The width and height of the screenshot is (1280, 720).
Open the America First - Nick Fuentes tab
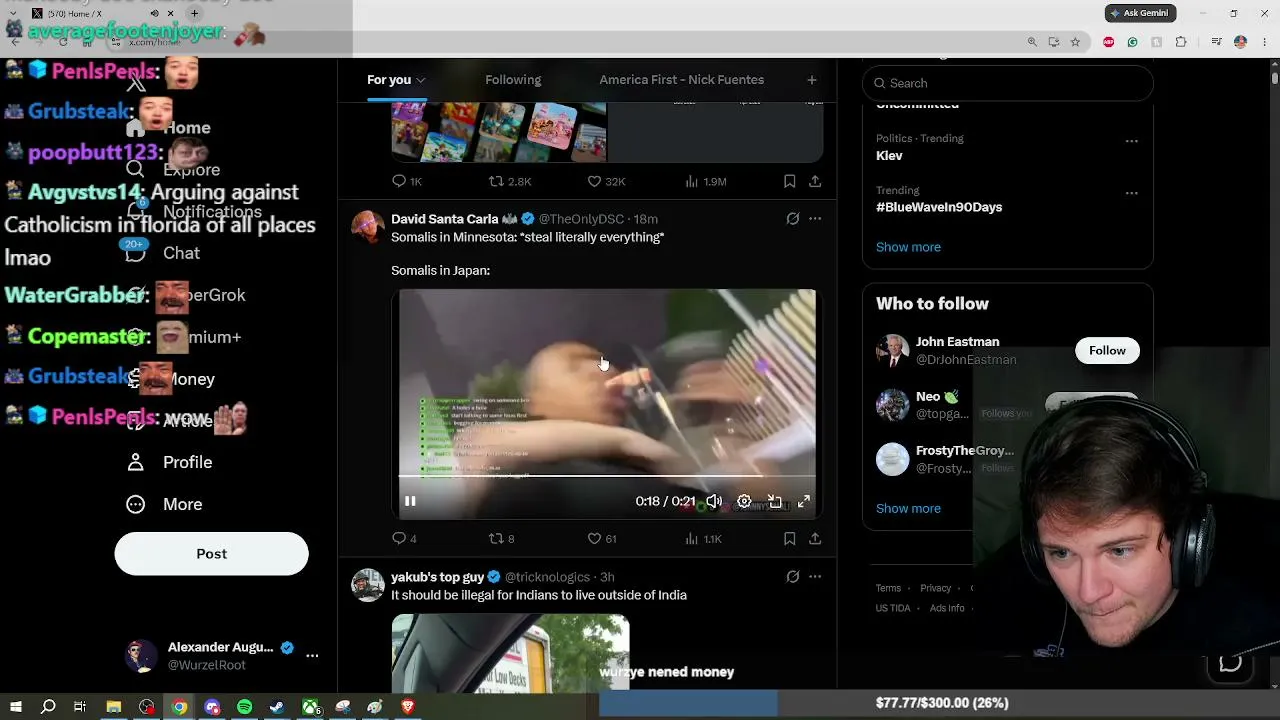click(682, 80)
